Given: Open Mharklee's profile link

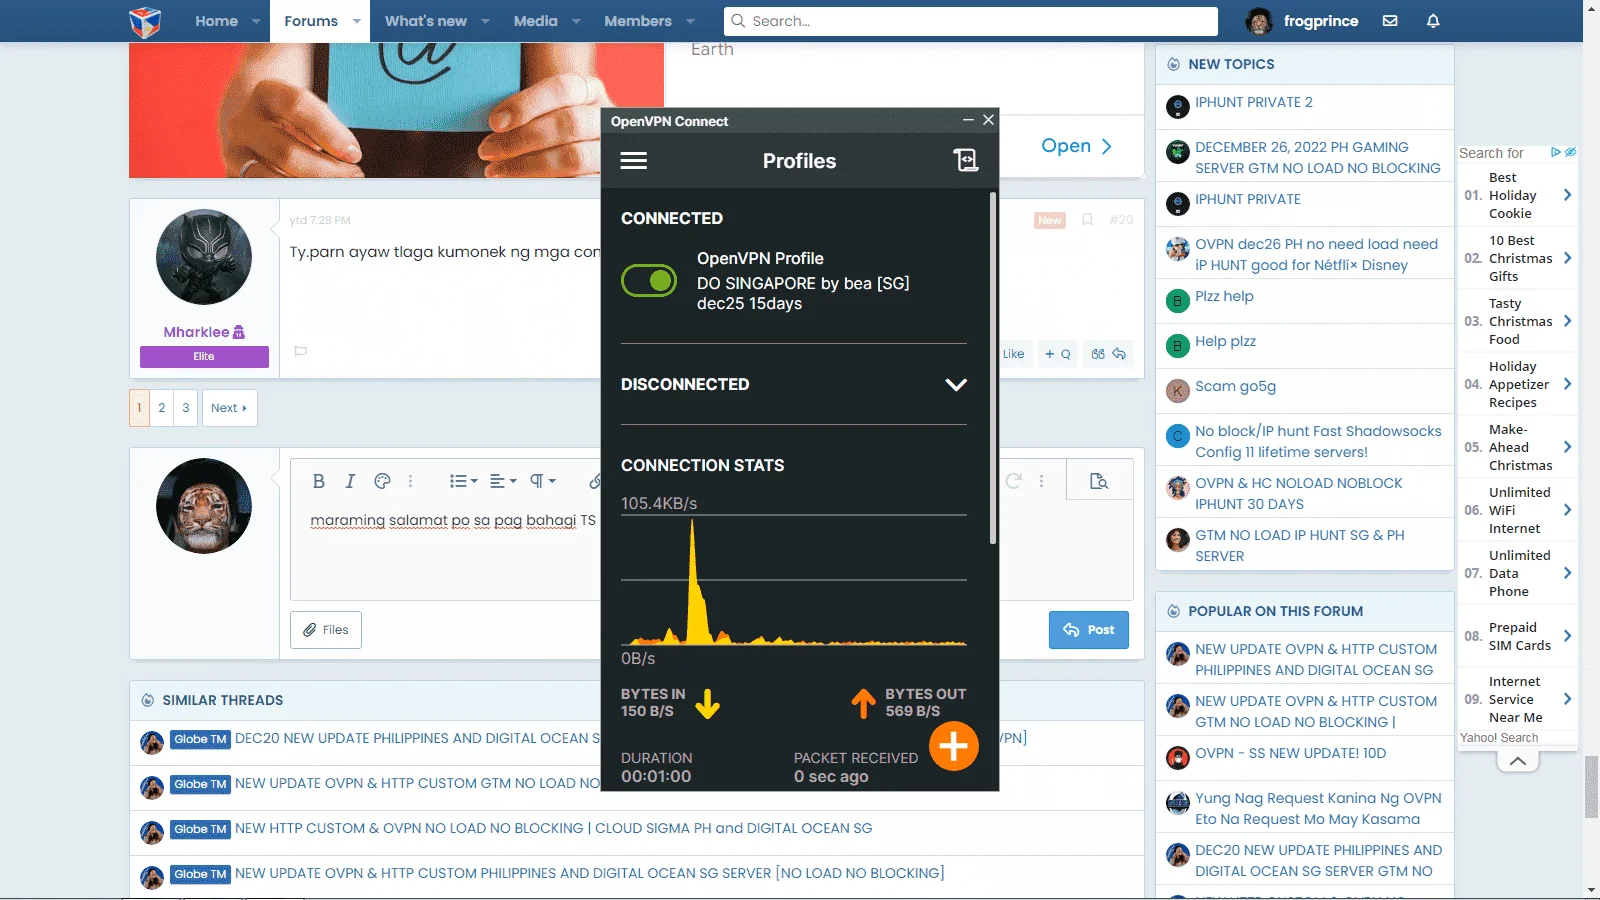Looking at the screenshot, I should coord(197,332).
